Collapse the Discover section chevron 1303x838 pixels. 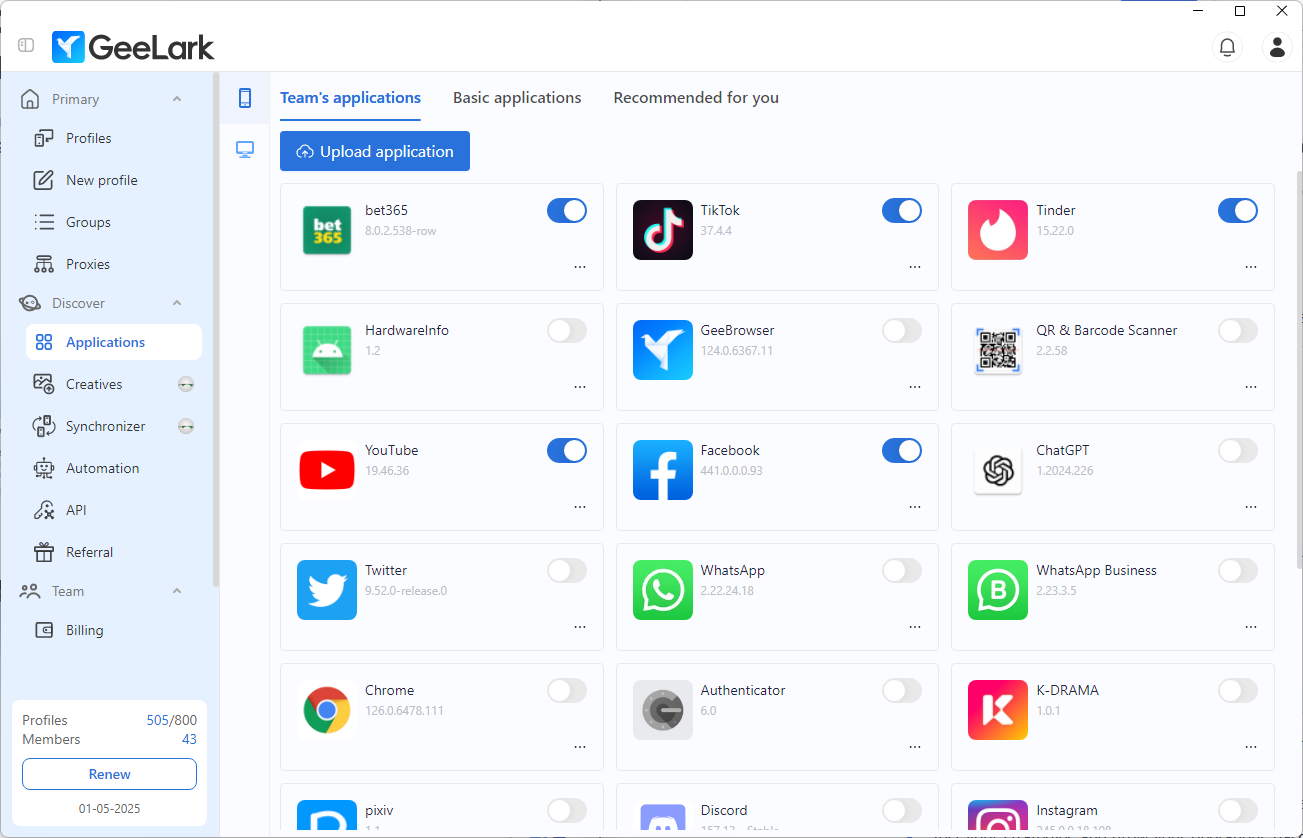click(177, 303)
